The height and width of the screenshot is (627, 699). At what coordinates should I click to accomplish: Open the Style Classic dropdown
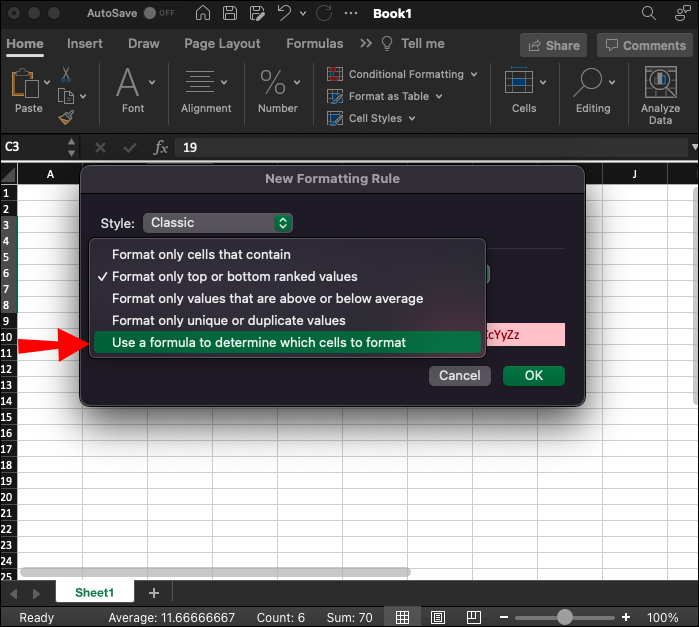[x=217, y=223]
